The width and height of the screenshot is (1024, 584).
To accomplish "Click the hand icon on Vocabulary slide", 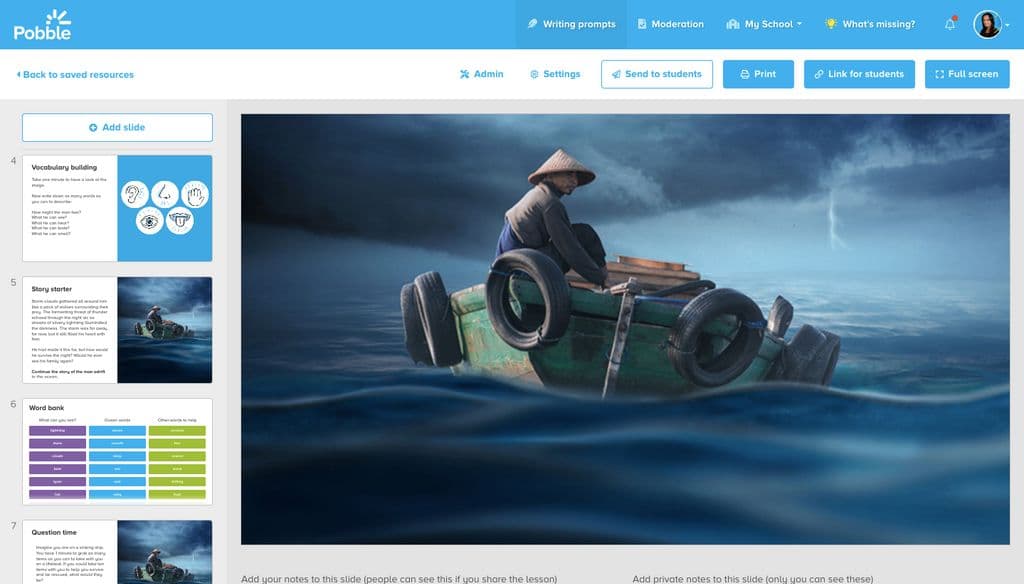I will [x=195, y=195].
